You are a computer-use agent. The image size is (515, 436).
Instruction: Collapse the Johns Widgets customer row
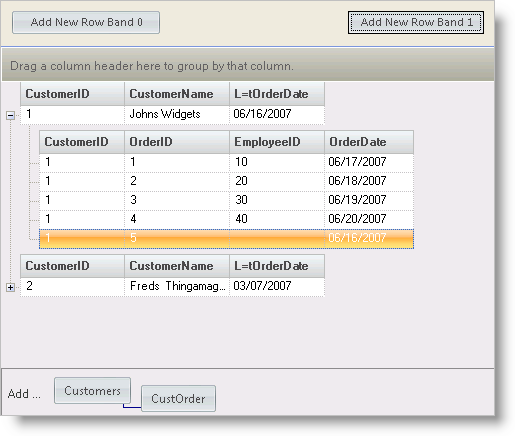(x=10, y=116)
